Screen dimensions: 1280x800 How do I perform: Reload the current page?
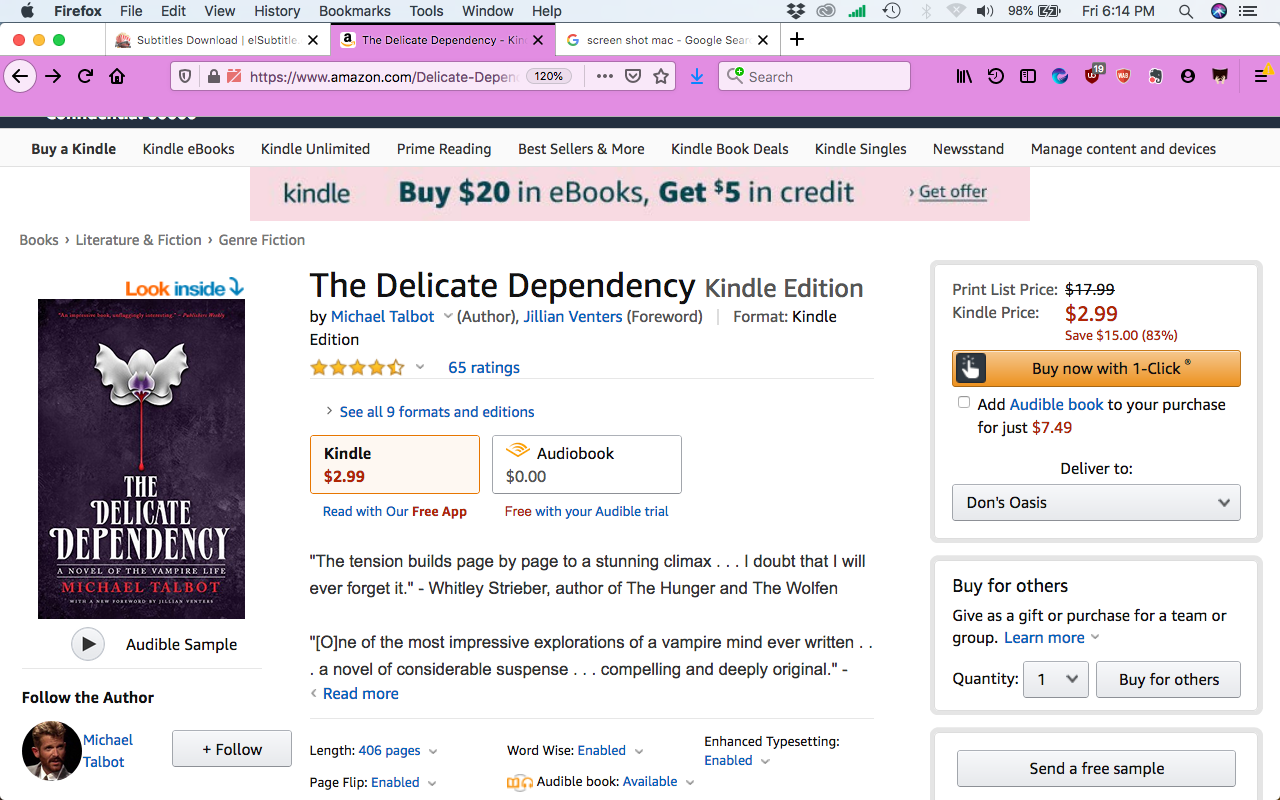tap(86, 76)
